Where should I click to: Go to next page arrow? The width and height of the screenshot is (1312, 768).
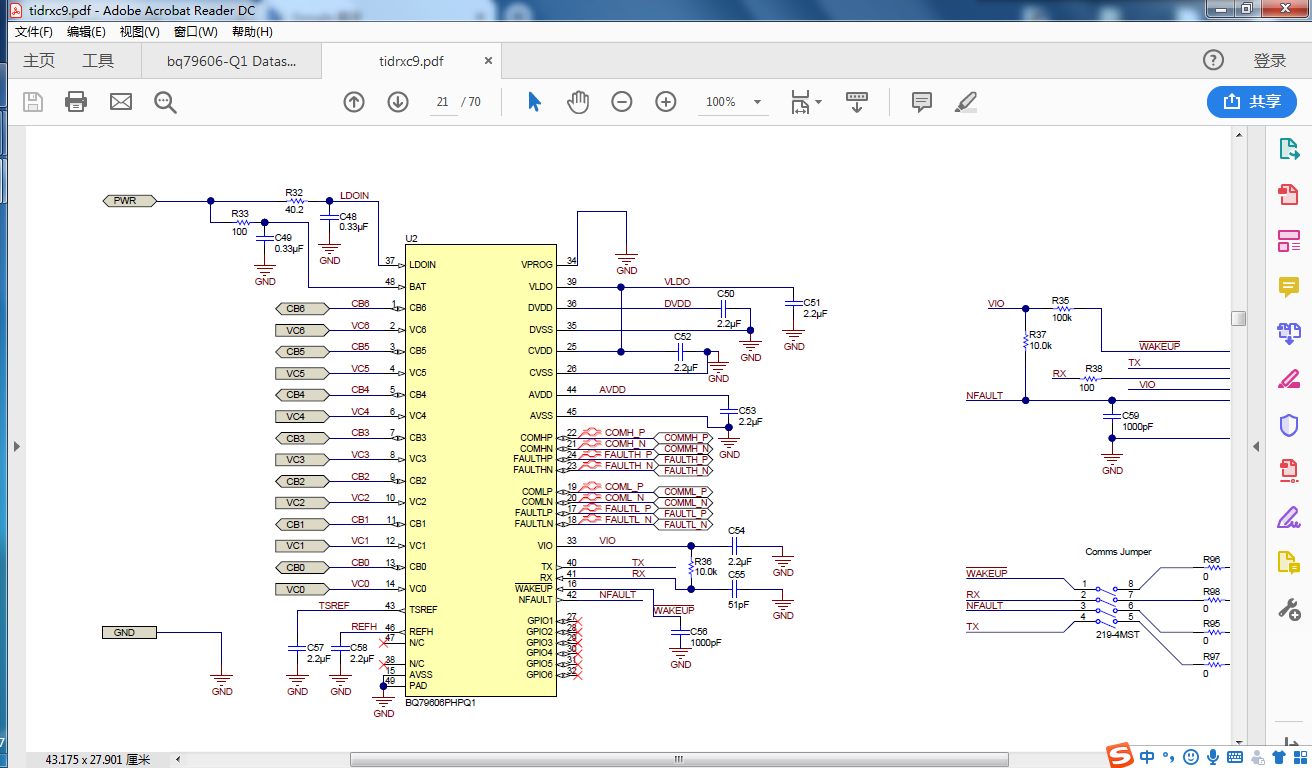coord(398,102)
